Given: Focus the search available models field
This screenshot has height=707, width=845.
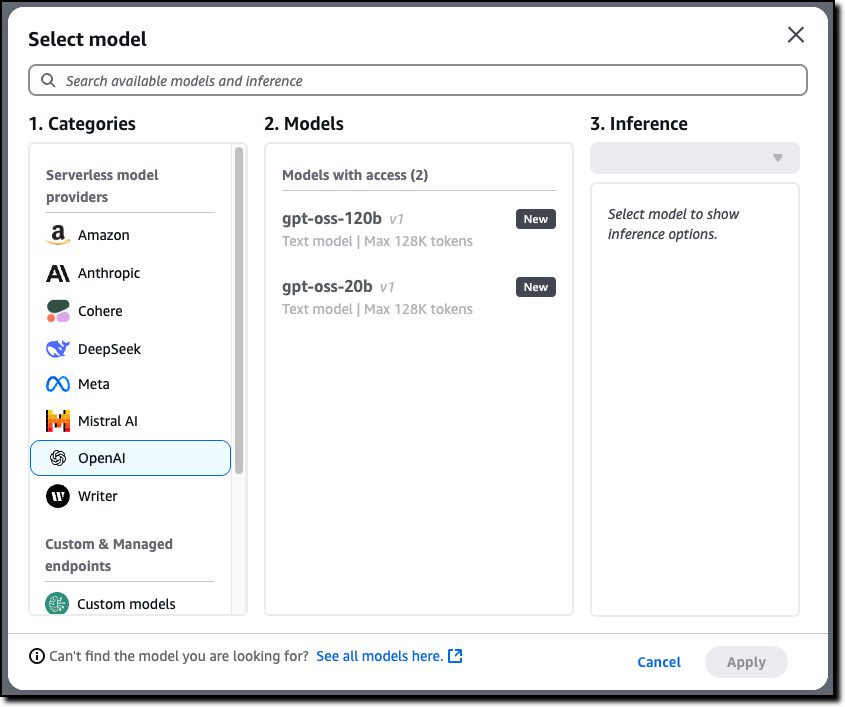Looking at the screenshot, I should [x=418, y=80].
